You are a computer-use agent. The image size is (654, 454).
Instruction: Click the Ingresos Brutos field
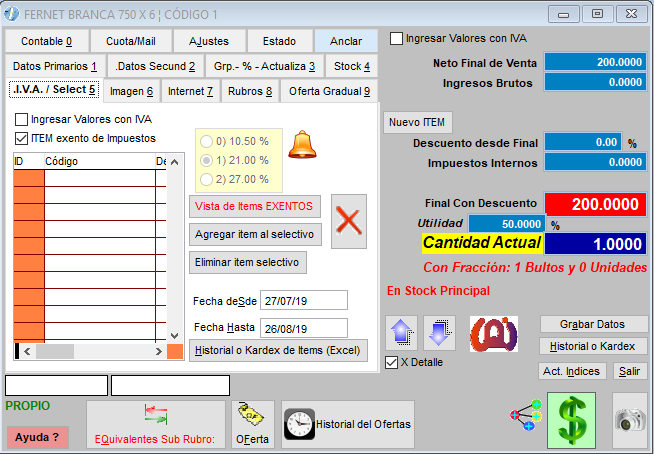(x=595, y=82)
